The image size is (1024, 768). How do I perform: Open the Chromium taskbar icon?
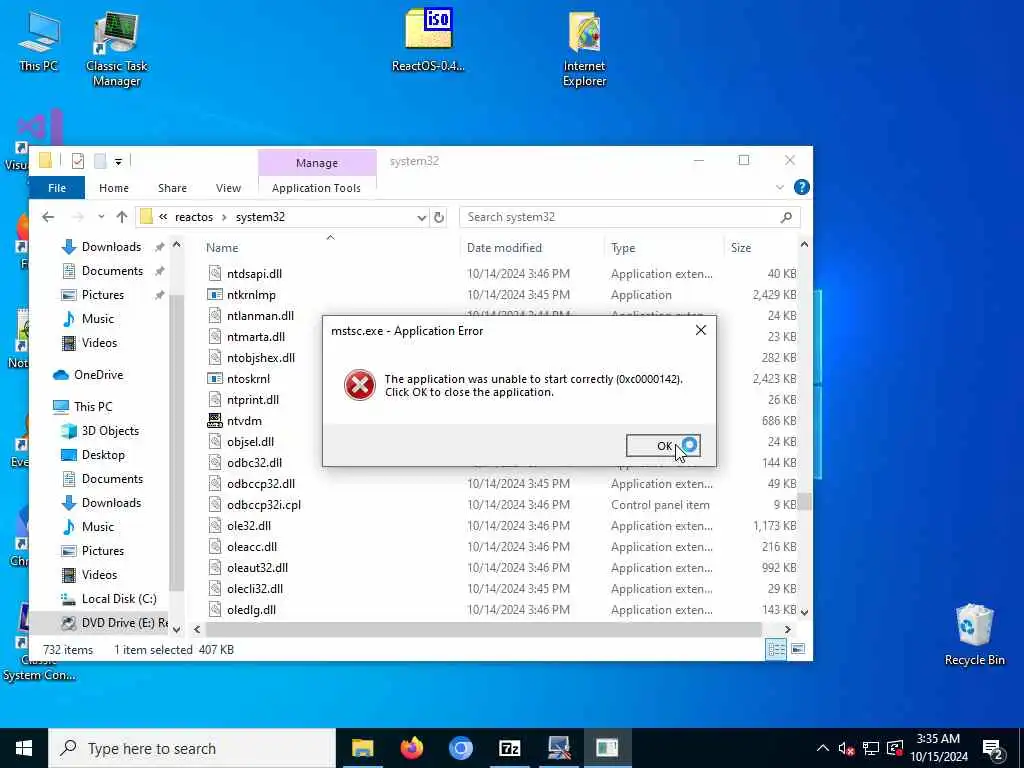pyautogui.click(x=460, y=748)
